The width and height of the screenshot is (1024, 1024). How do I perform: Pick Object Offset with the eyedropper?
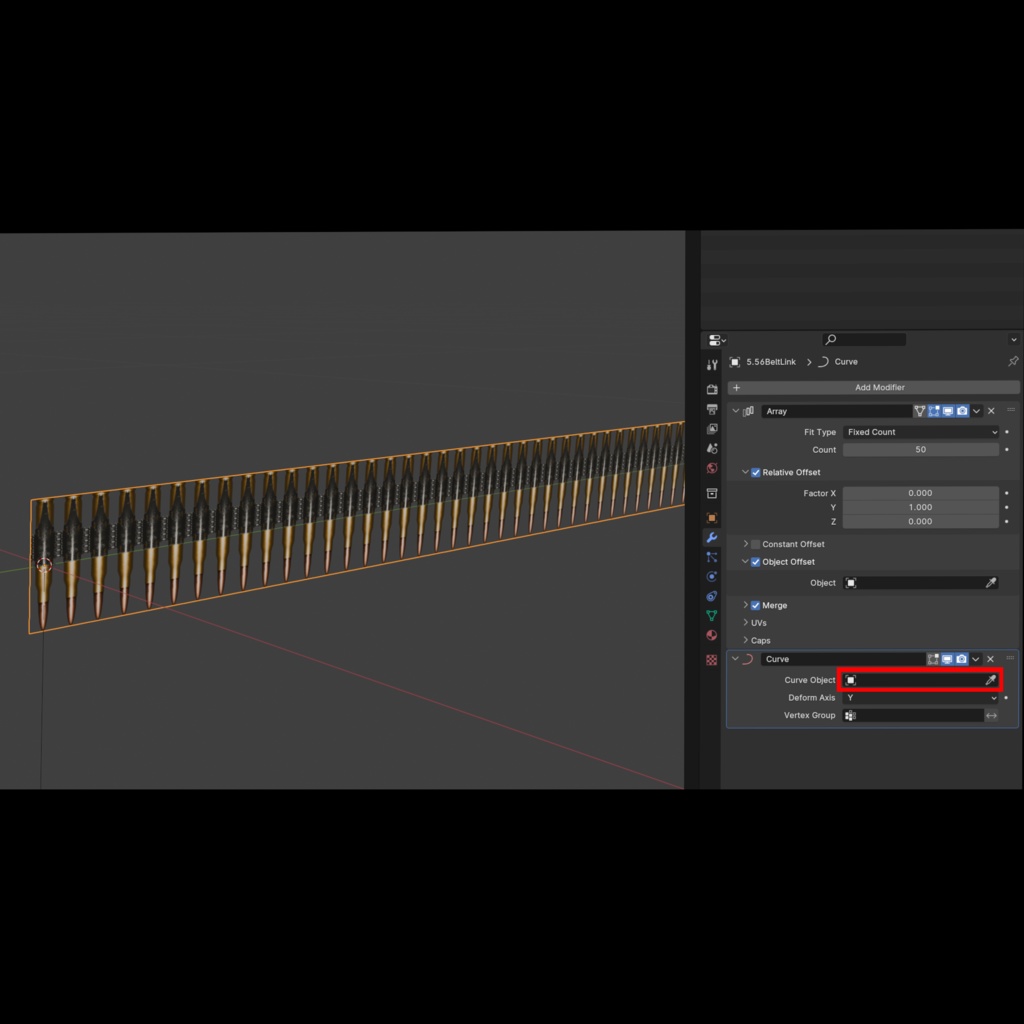coord(991,583)
